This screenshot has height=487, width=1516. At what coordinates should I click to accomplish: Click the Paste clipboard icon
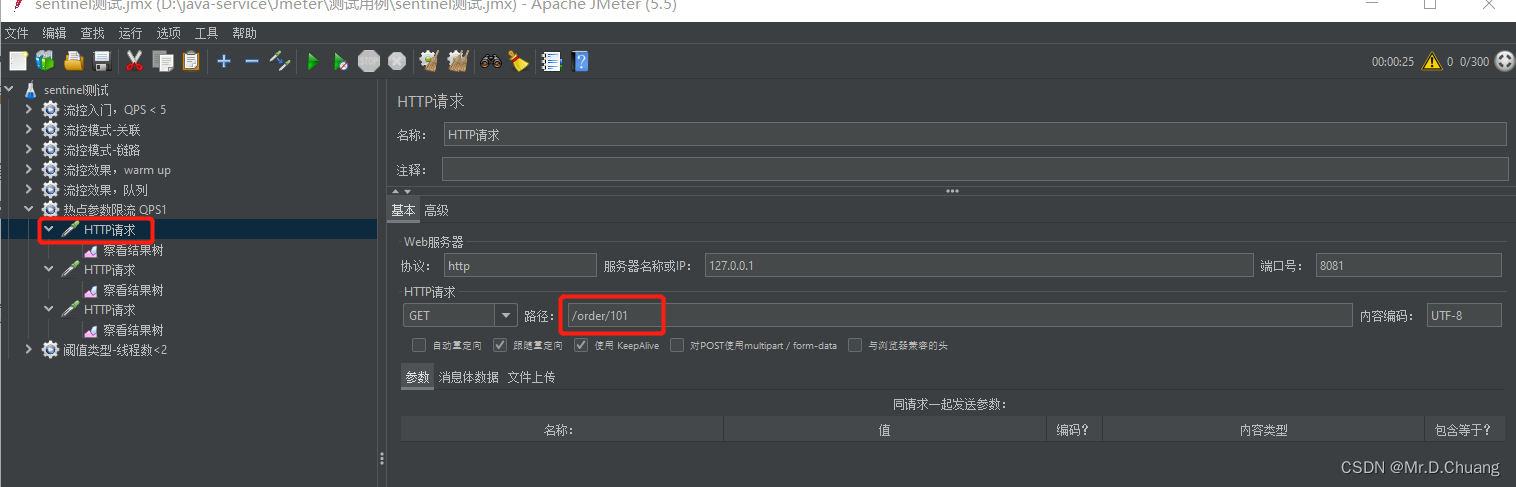[190, 61]
